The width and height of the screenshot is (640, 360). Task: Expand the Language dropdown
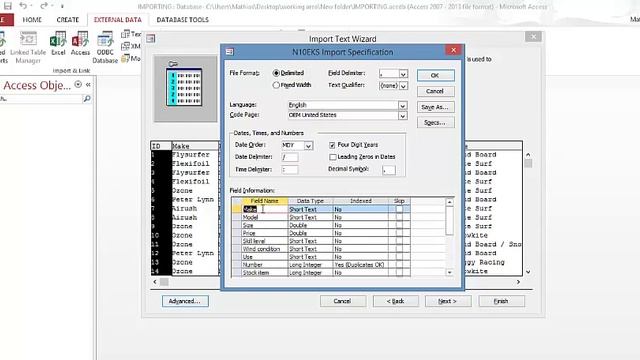(x=402, y=105)
